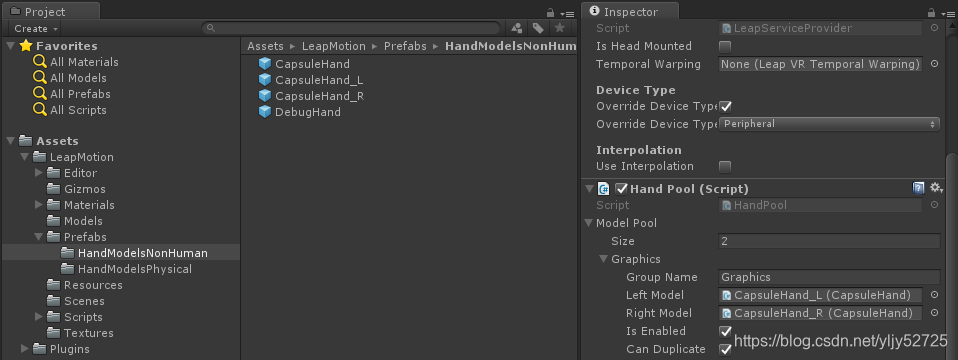
Task: Collapse the LeapMotion folder arrow
Action: (x=25, y=157)
